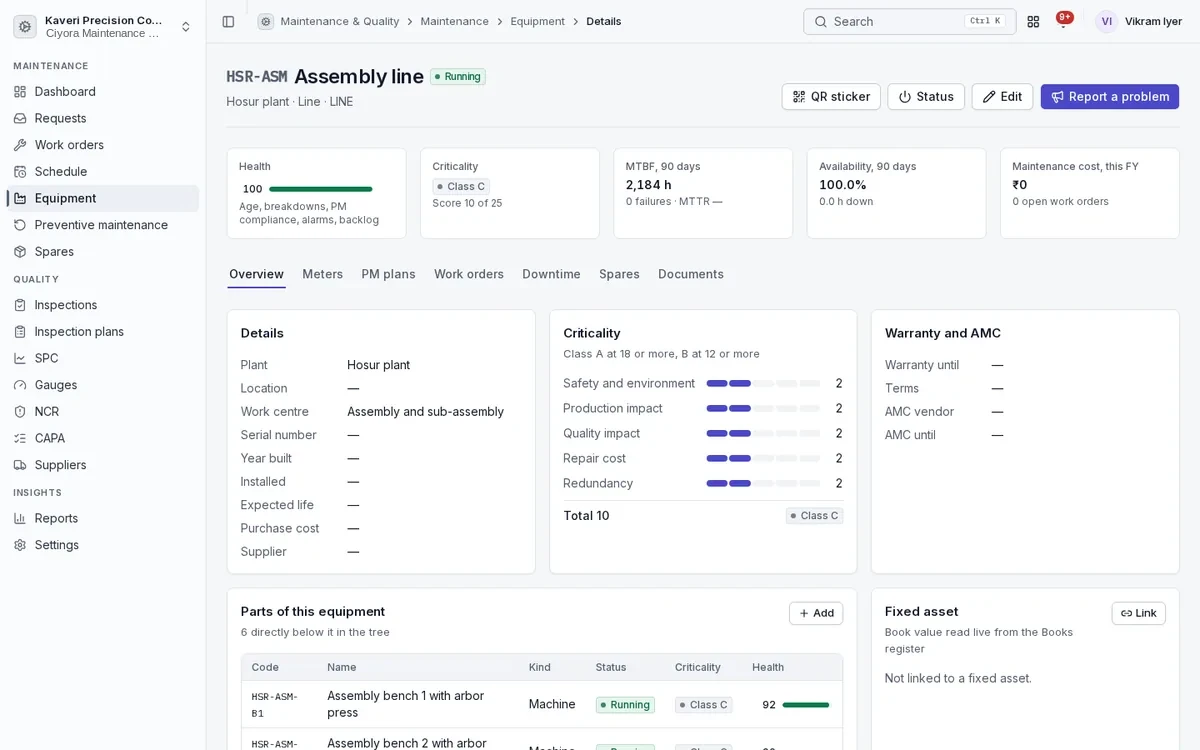Switch to the Meters tab
The image size is (1200, 750).
[x=322, y=274]
